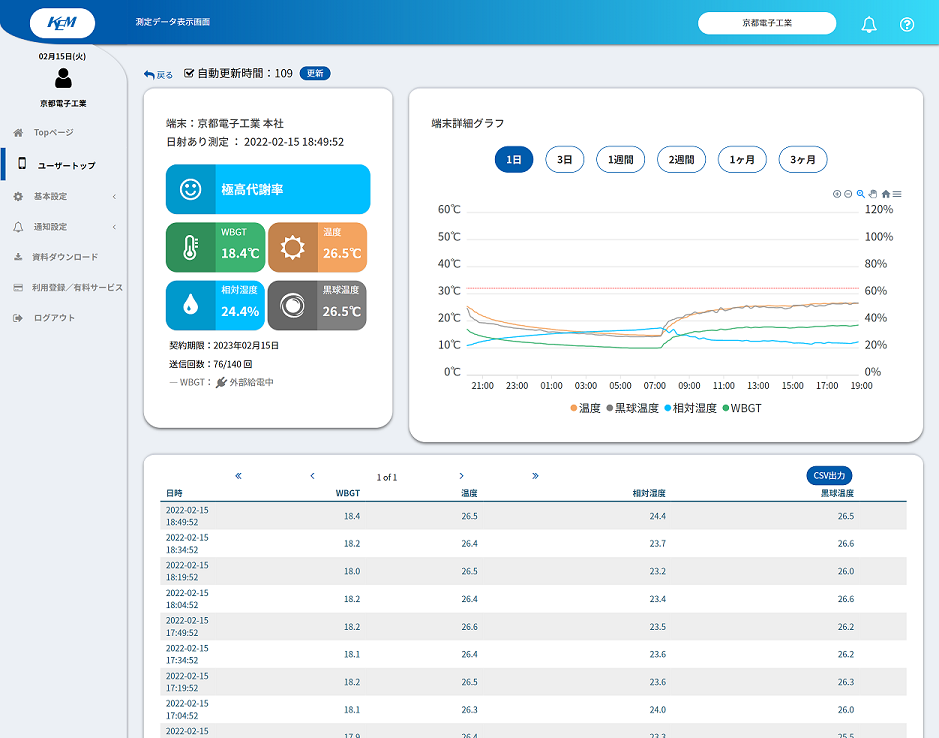The image size is (939, 738).
Task: Toggle WBGT series in chart legend
Action: pyautogui.click(x=741, y=408)
